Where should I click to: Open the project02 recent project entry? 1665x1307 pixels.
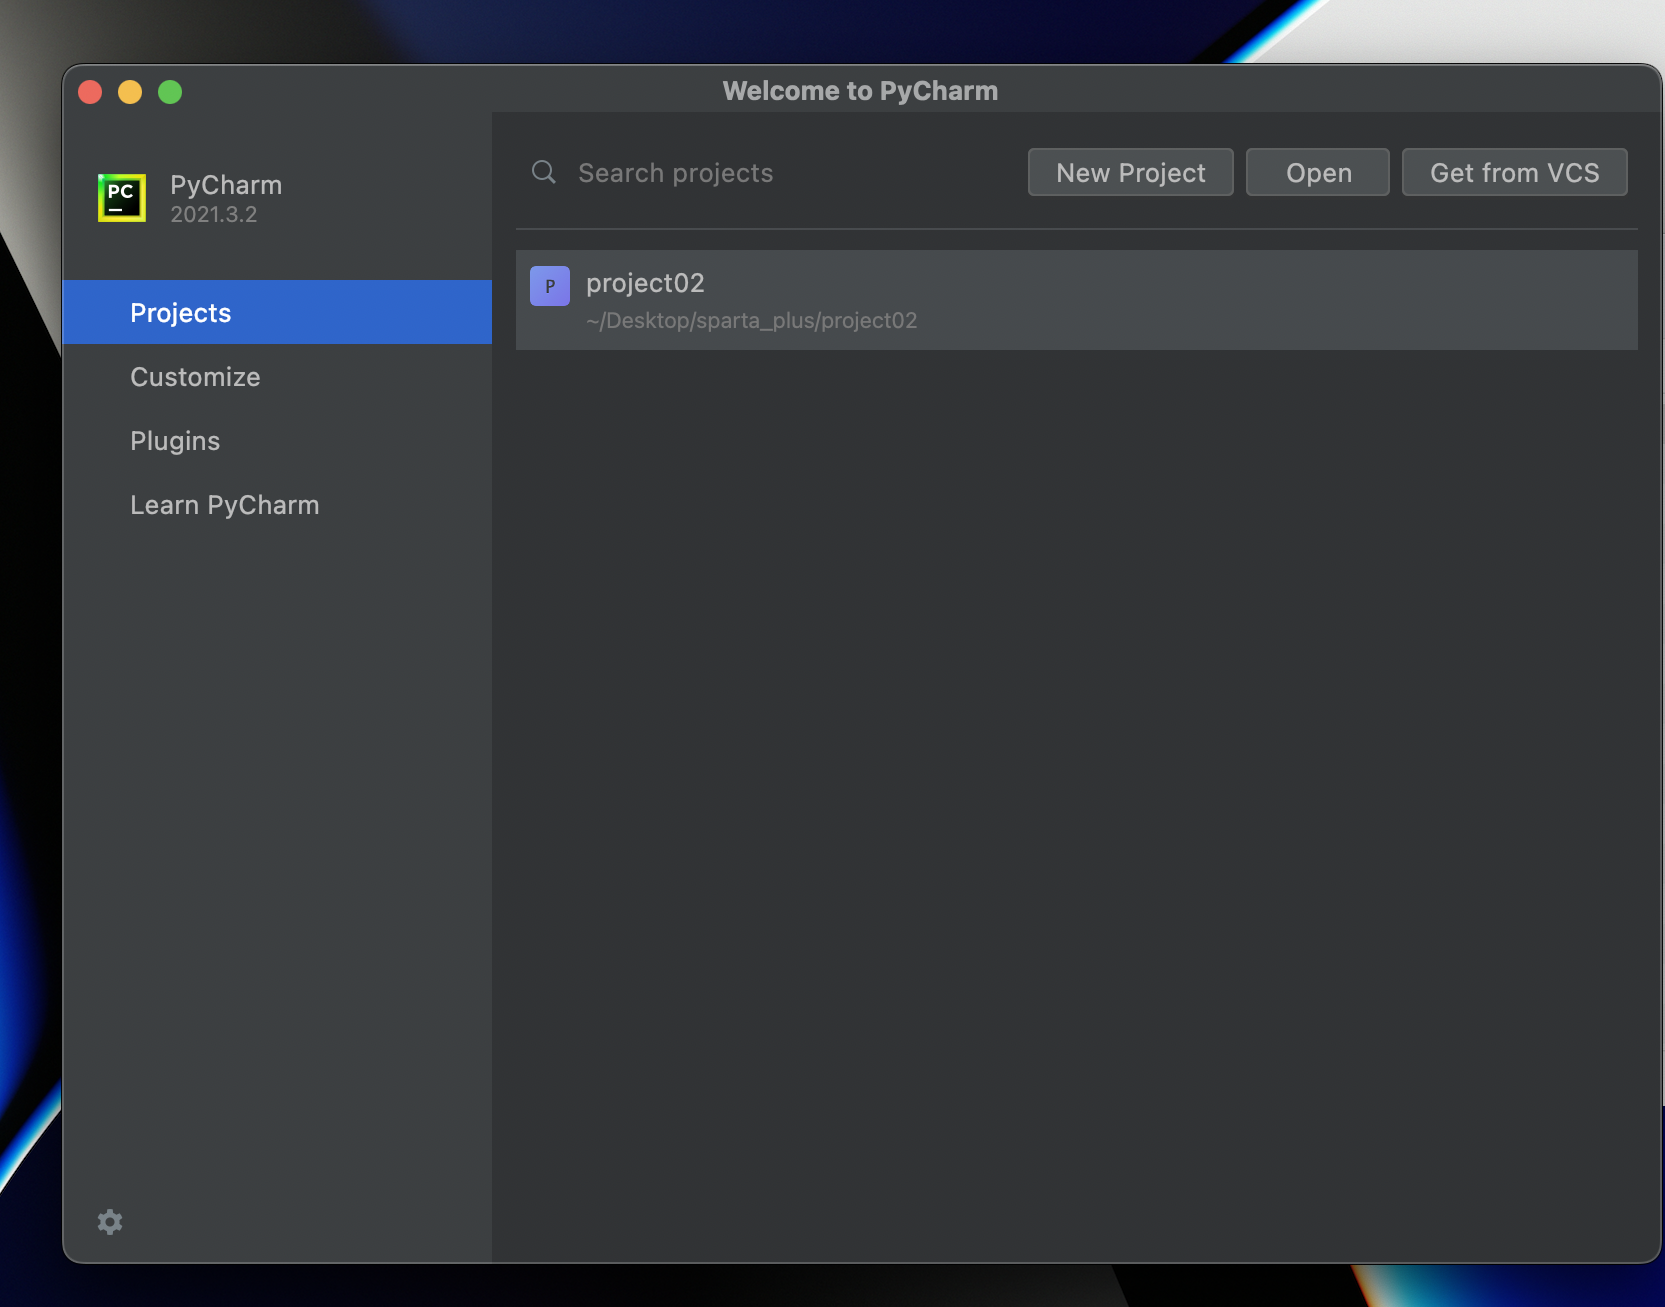coord(1077,300)
